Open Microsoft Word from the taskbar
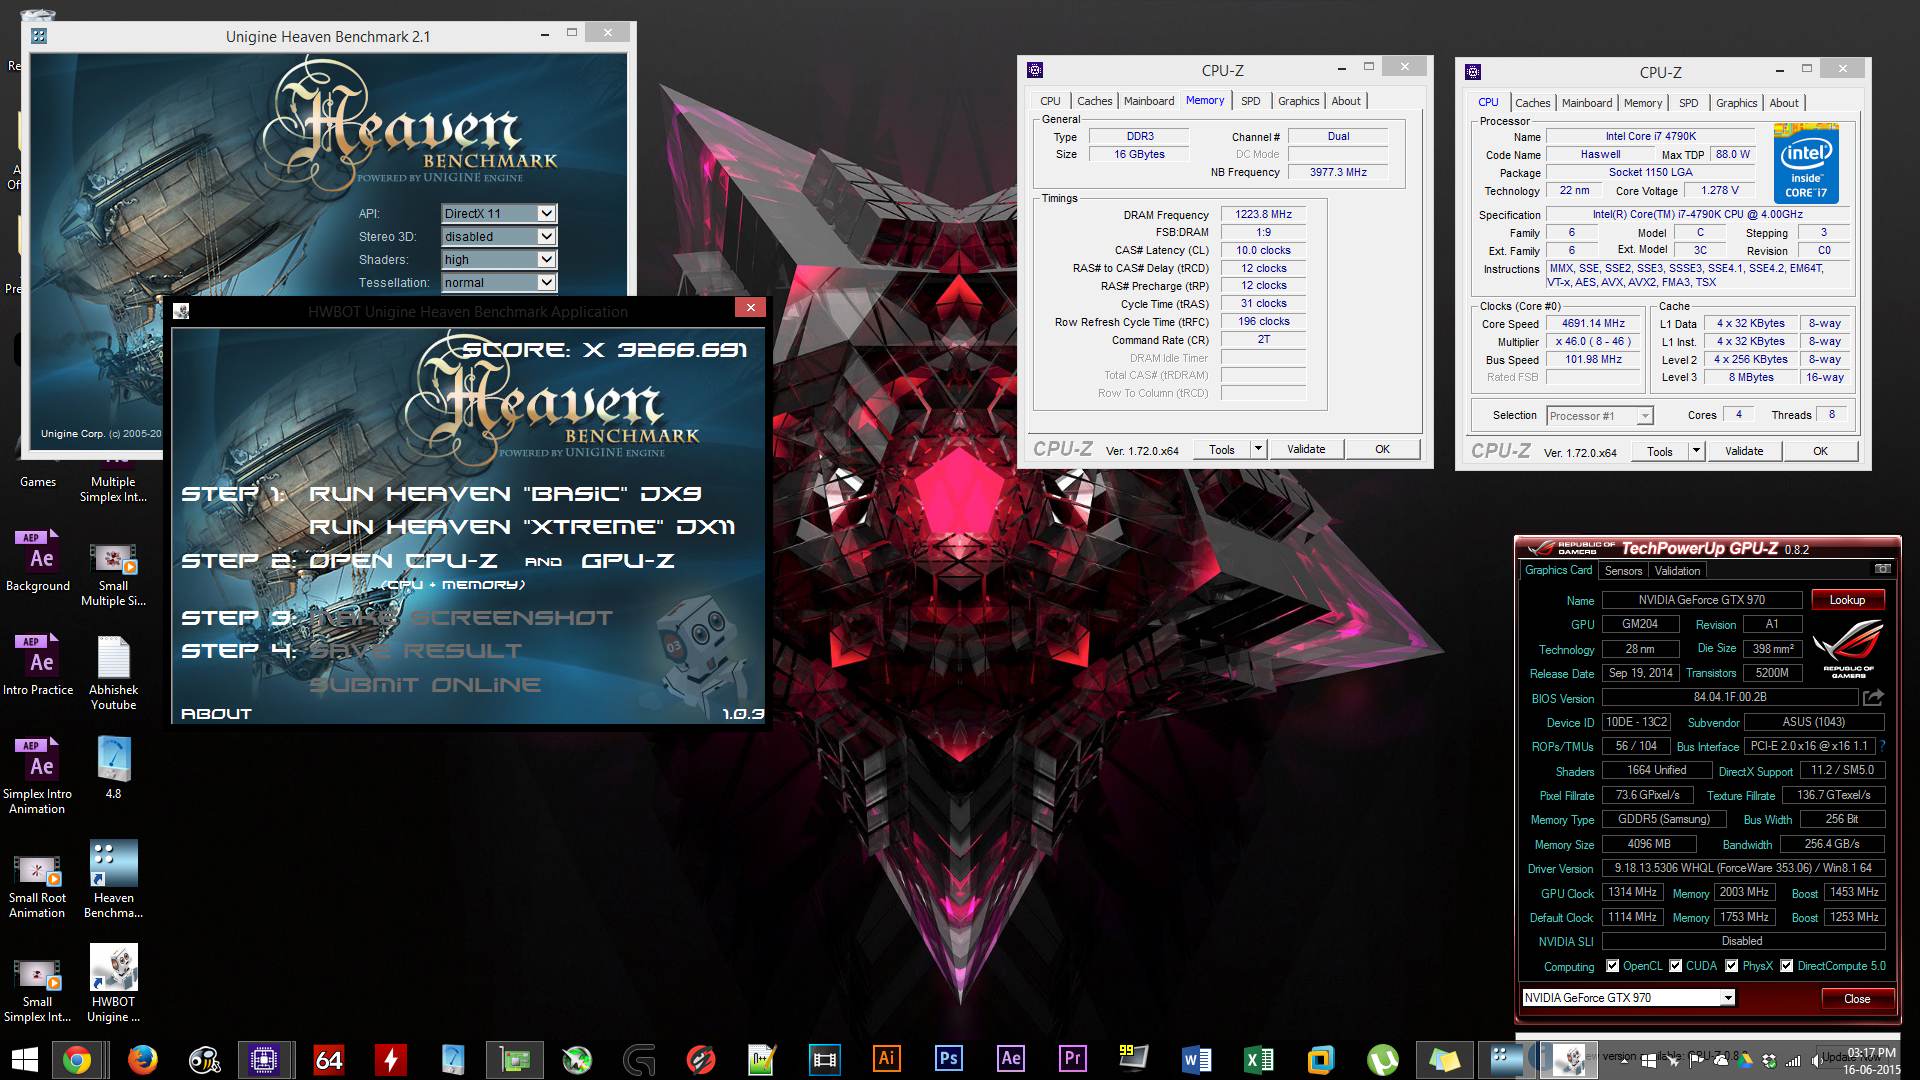This screenshot has height=1080, width=1920. 1196,1059
